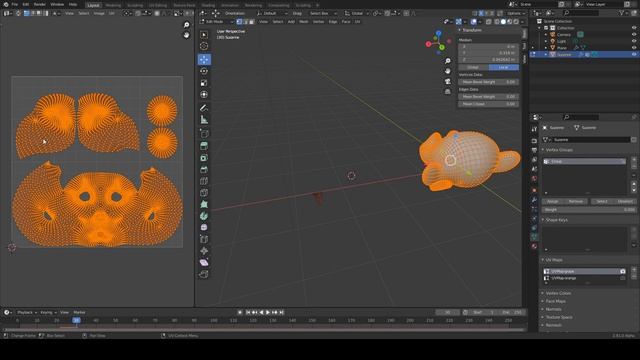The image size is (640, 360).
Task: Open the Object Data properties tab with the green triangle icon
Action: pos(534,237)
